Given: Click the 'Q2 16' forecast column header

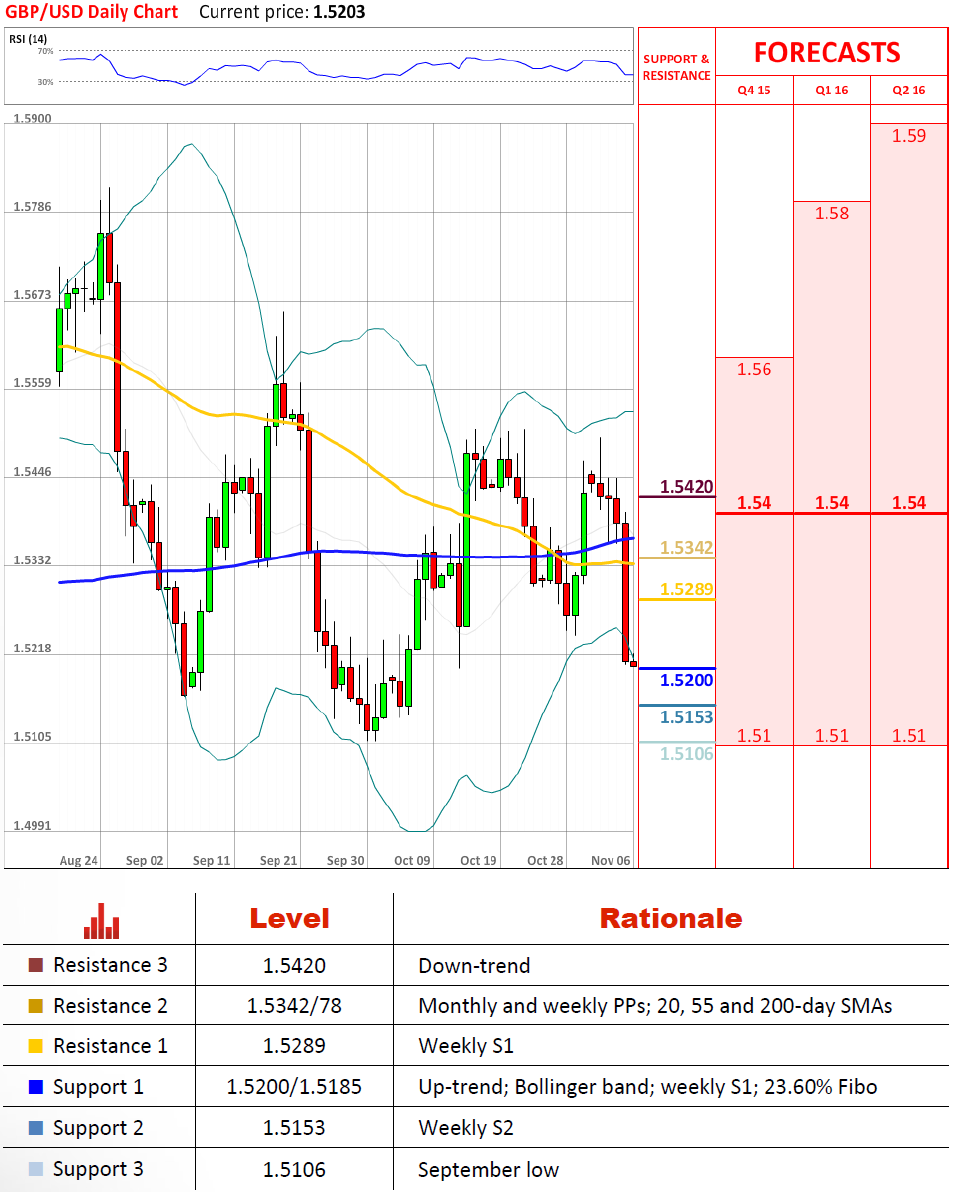Looking at the screenshot, I should (x=909, y=90).
